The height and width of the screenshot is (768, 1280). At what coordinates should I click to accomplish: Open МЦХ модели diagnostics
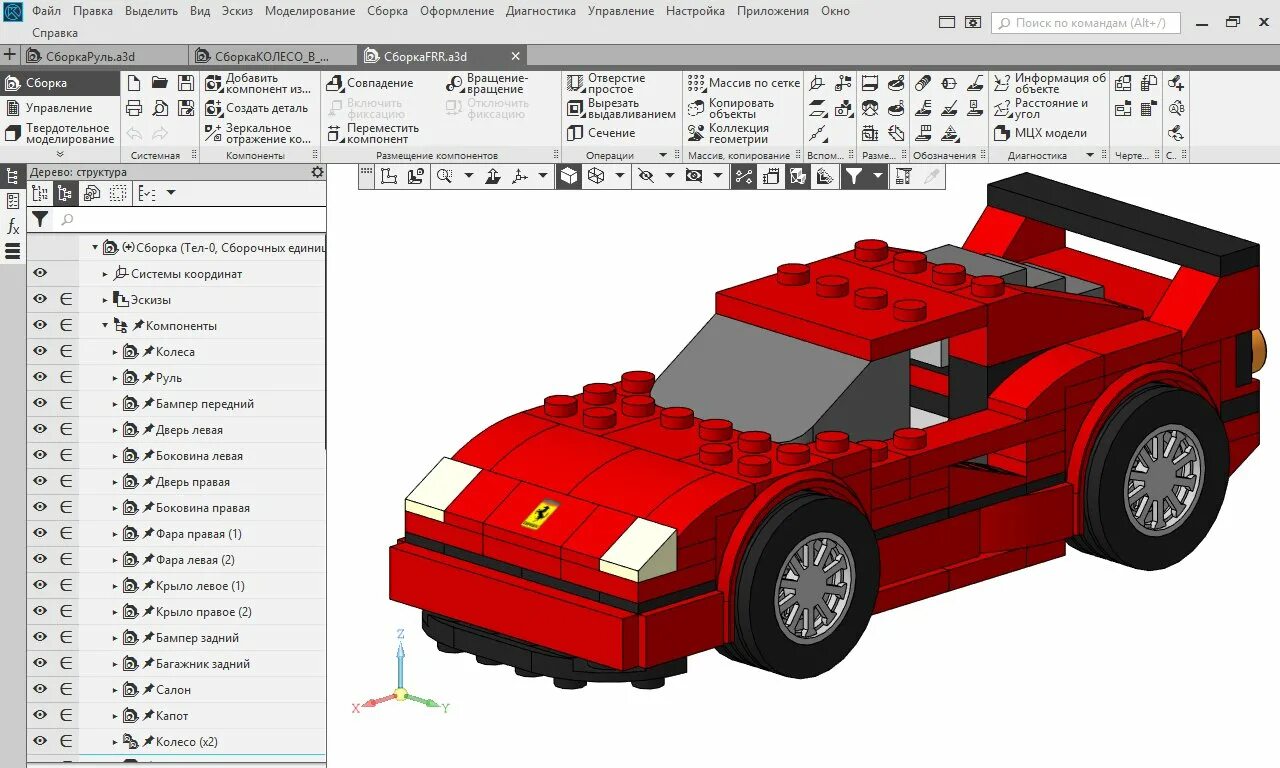(1040, 133)
